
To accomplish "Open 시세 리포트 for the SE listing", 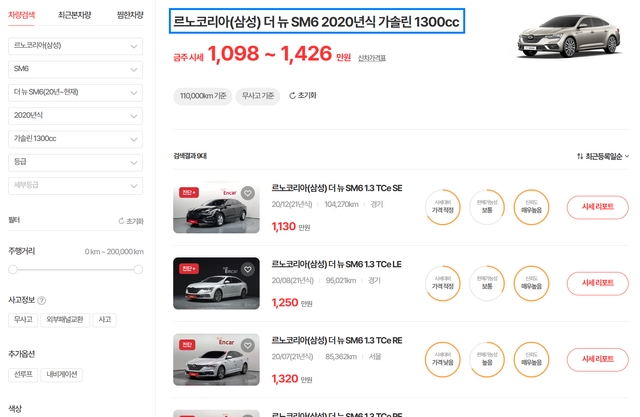I will (598, 207).
